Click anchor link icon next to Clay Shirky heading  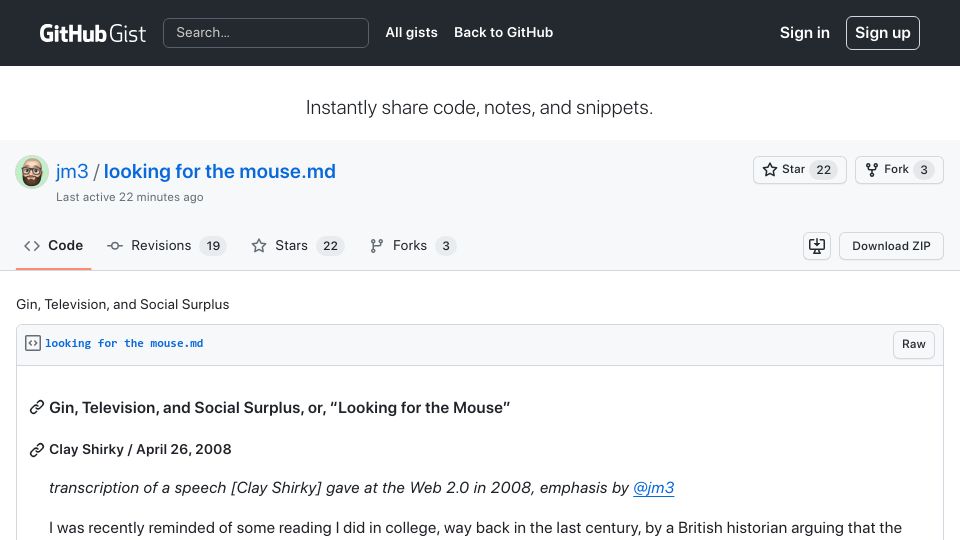(37, 450)
